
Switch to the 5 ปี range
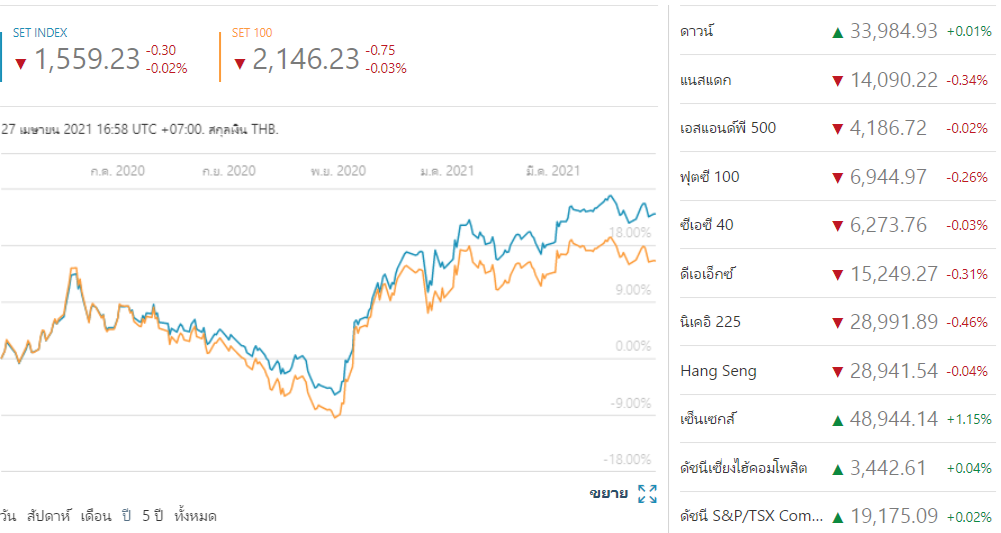152,516
